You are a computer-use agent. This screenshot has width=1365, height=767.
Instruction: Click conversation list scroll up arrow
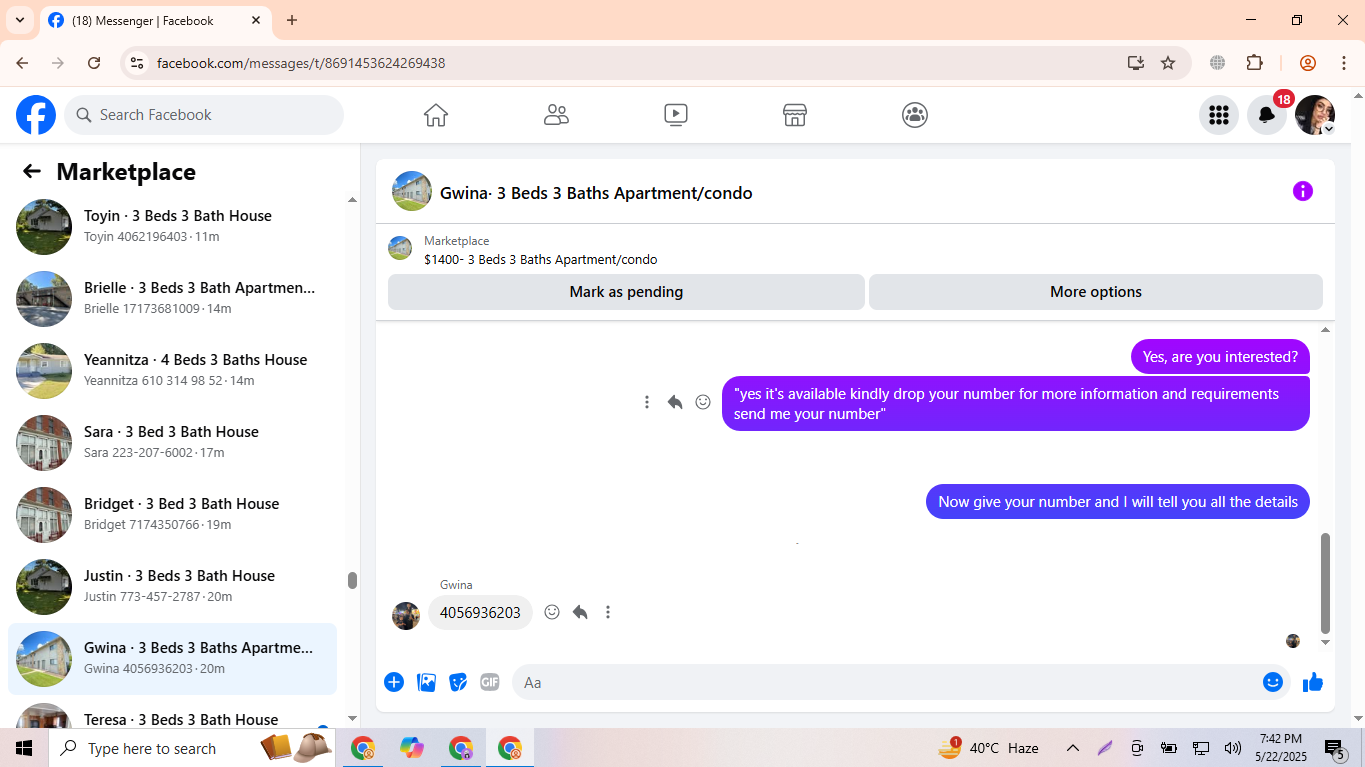tap(352, 200)
